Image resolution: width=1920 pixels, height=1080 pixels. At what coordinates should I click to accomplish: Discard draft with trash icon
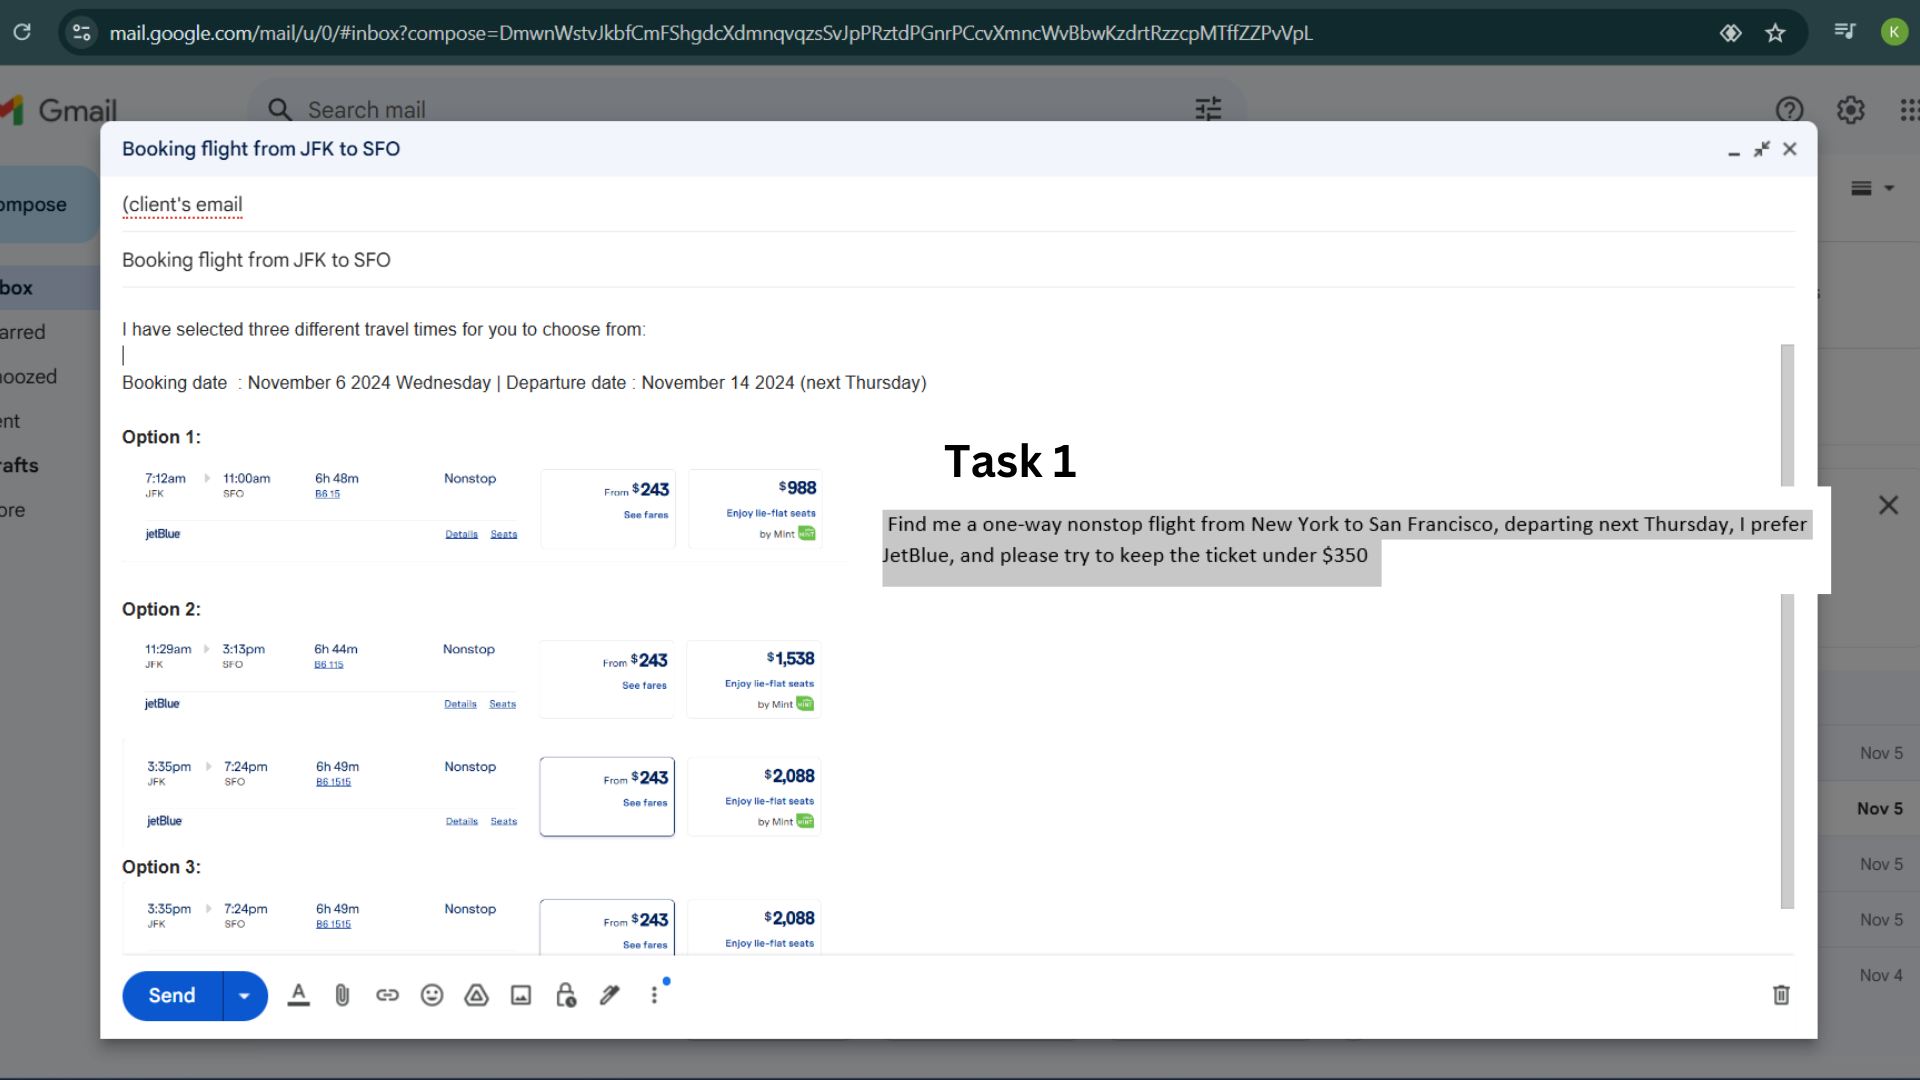(1781, 995)
